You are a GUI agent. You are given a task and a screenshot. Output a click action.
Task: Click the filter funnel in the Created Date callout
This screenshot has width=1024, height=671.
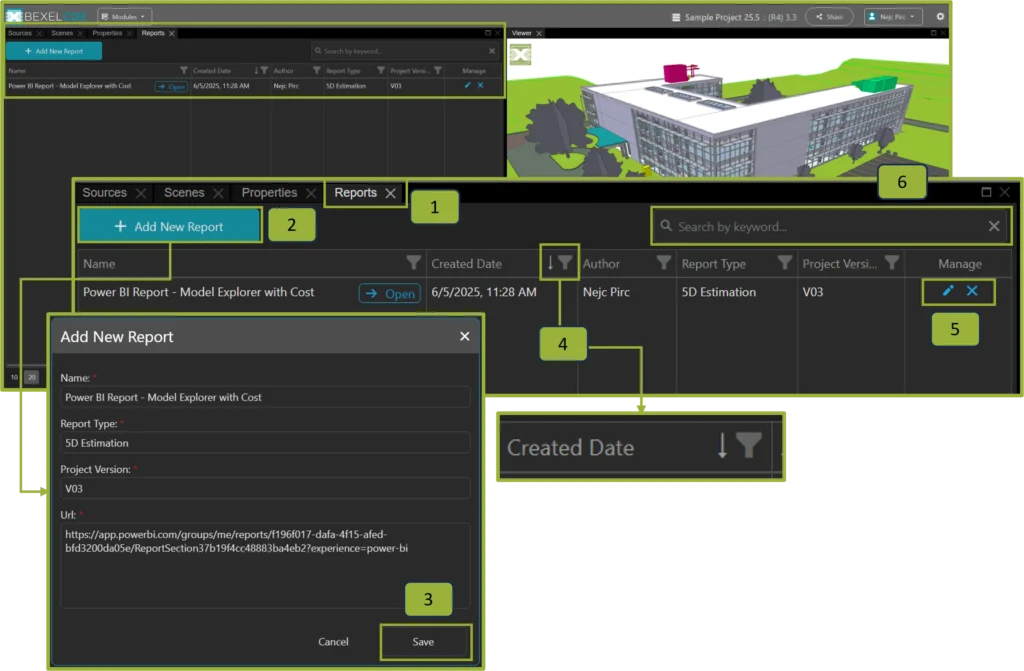click(749, 445)
